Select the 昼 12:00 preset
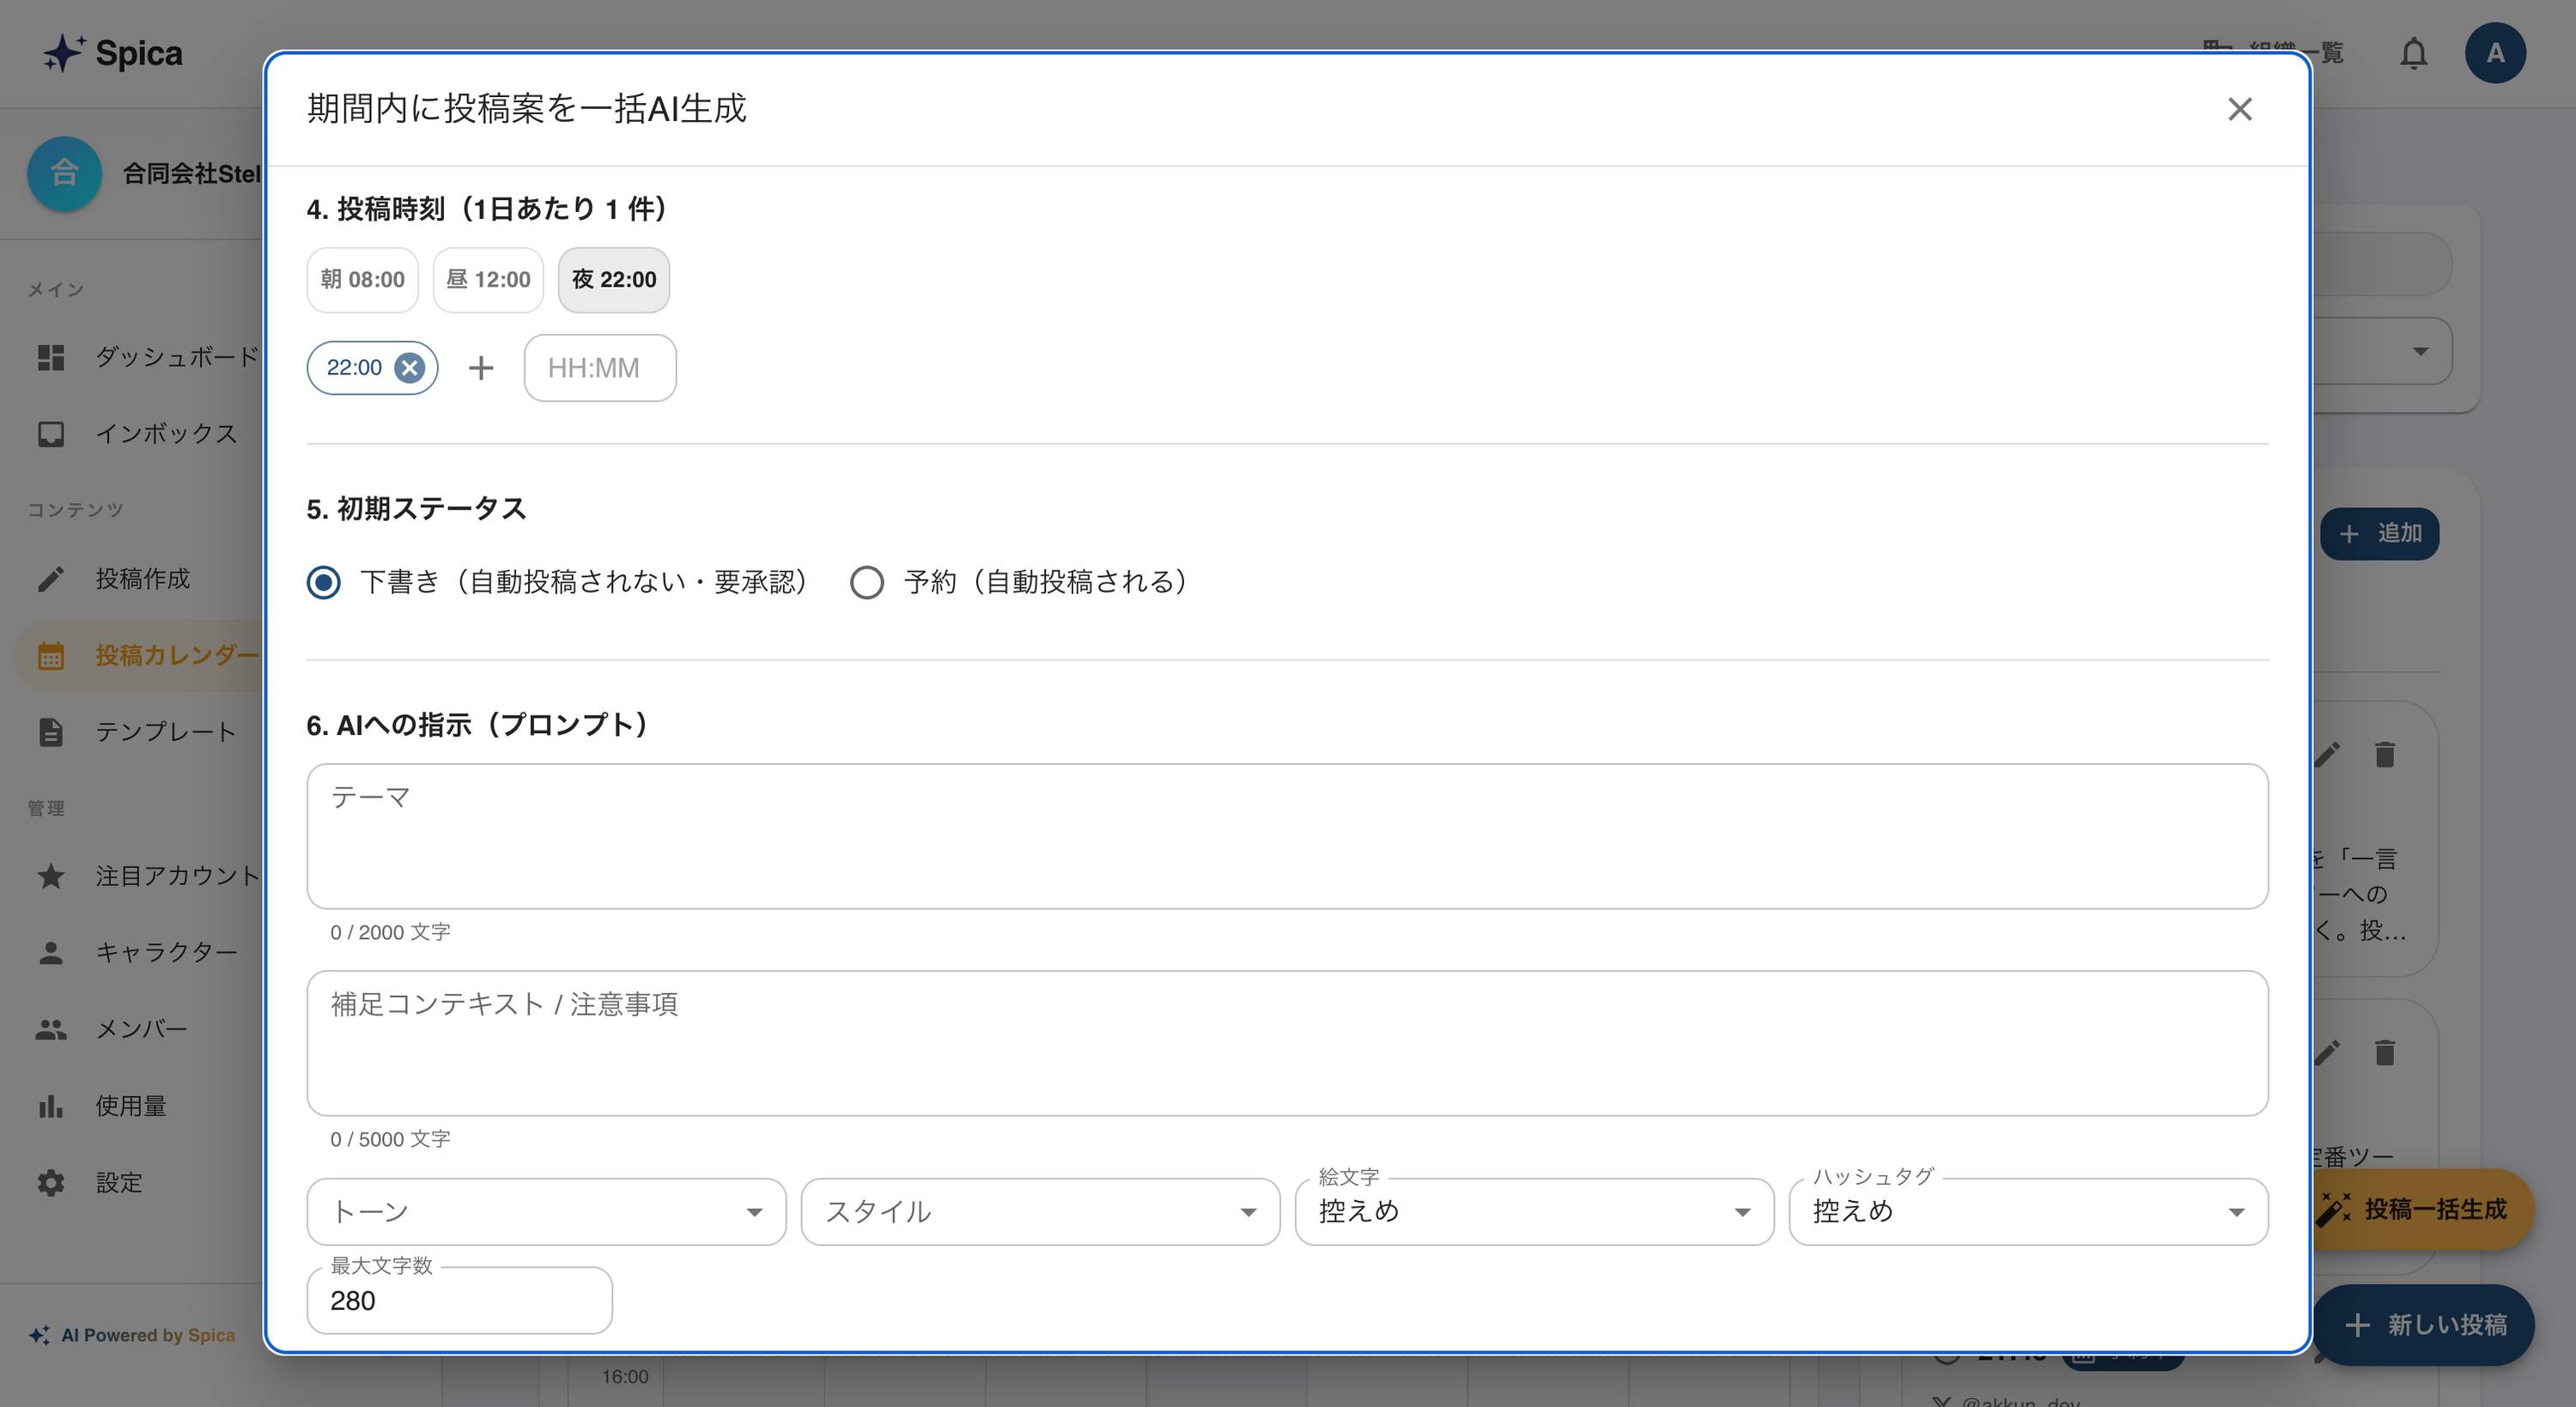The width and height of the screenshot is (2576, 1407). (488, 280)
